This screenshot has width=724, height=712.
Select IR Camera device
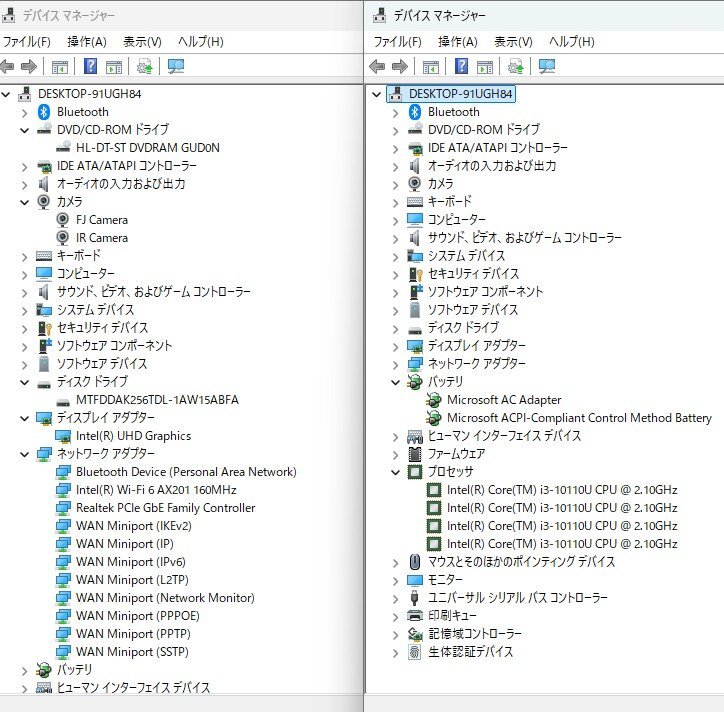102,238
